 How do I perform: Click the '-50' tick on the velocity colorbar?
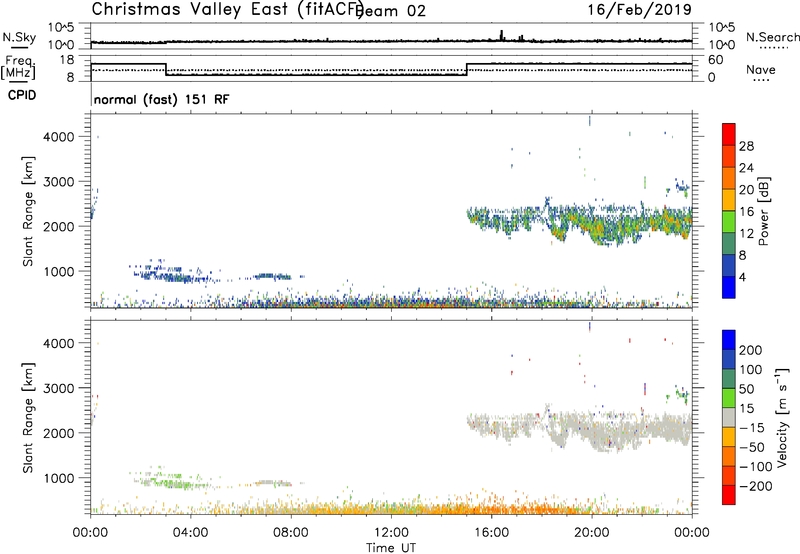(752, 447)
